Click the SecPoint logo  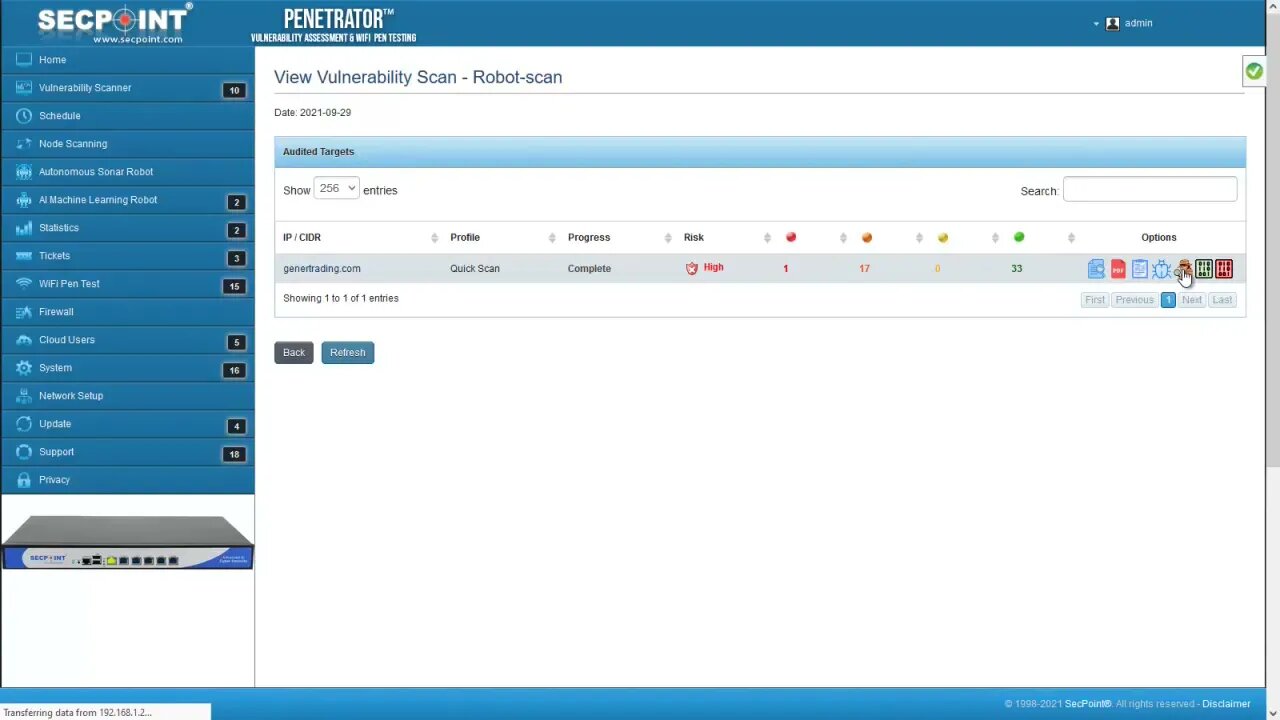113,23
